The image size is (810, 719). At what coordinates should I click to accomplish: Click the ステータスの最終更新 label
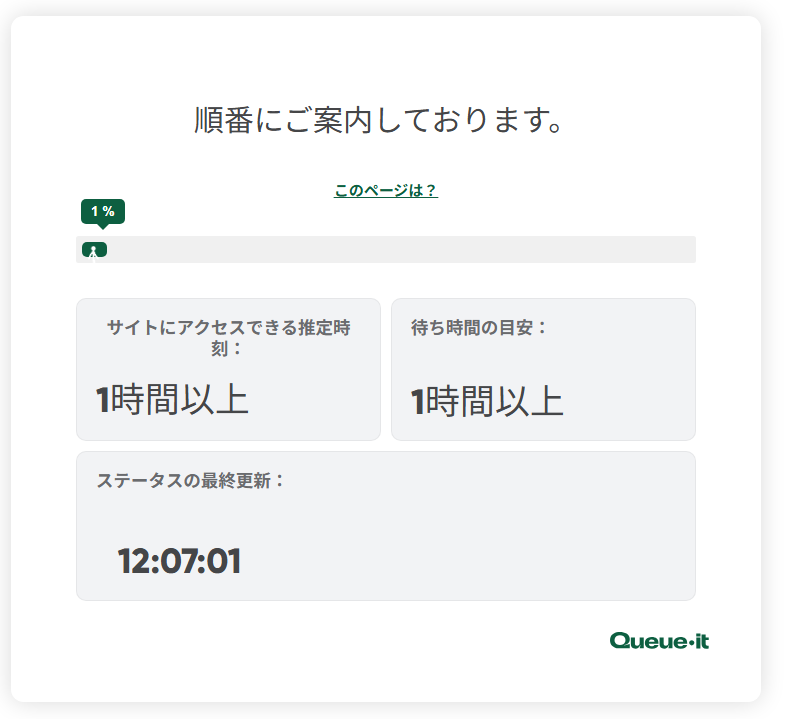coord(190,480)
